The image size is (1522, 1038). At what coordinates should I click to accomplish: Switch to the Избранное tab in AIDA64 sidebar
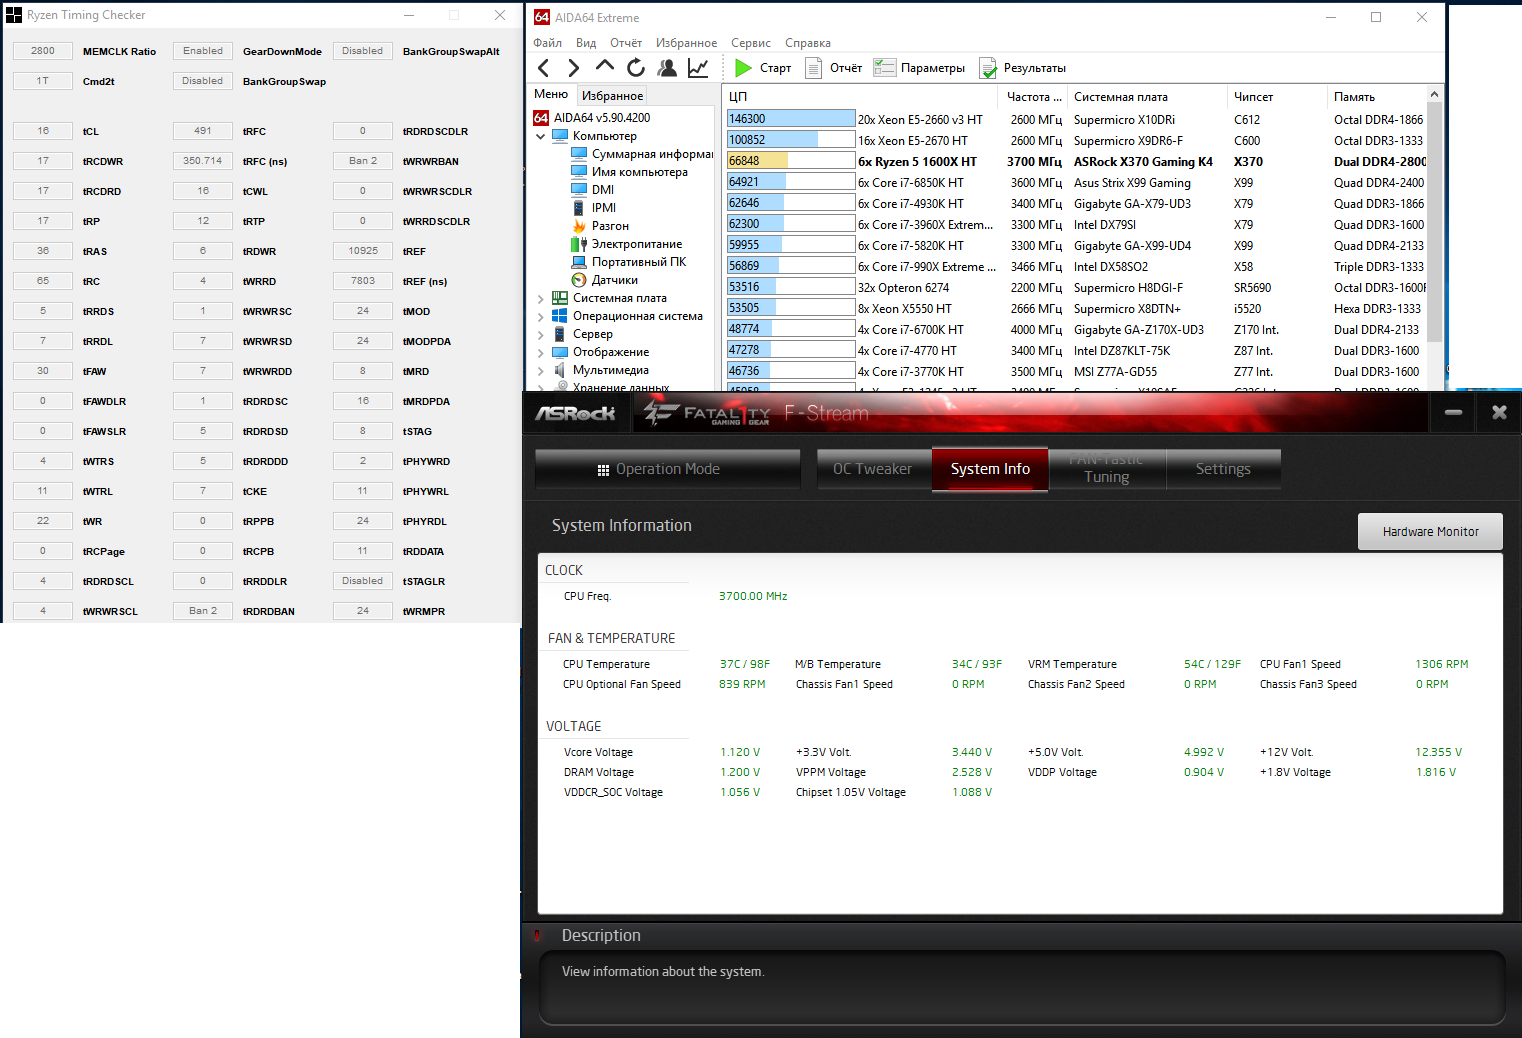[612, 96]
